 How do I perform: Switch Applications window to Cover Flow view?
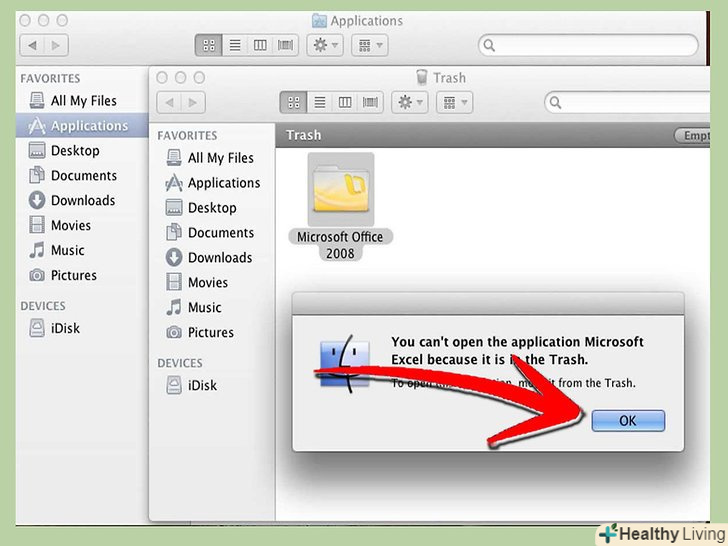[286, 45]
